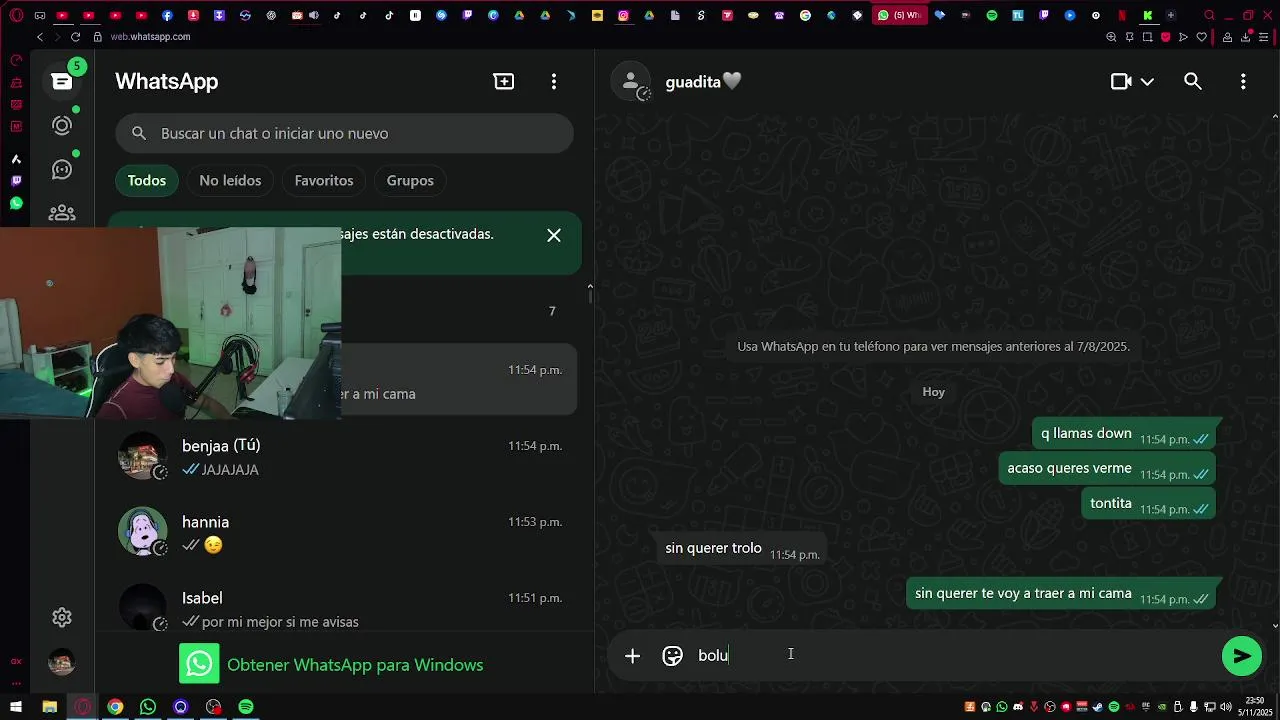This screenshot has height=720, width=1280.
Task: Reload the WhatsApp web page
Action: [x=75, y=37]
